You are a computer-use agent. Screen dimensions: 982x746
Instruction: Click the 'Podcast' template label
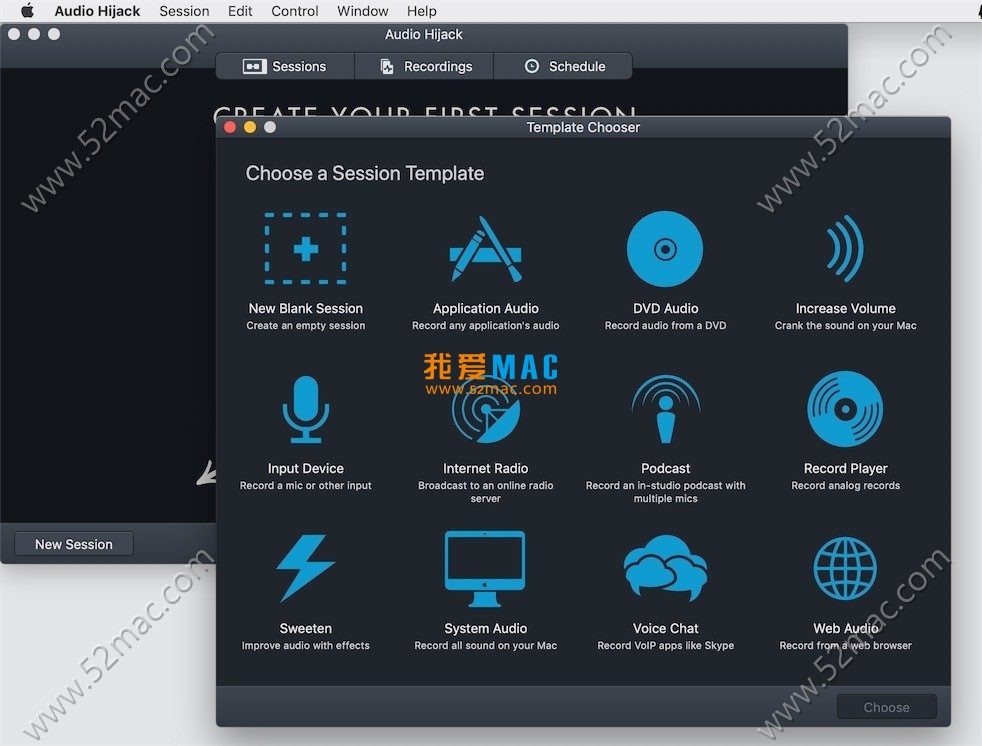tap(666, 468)
